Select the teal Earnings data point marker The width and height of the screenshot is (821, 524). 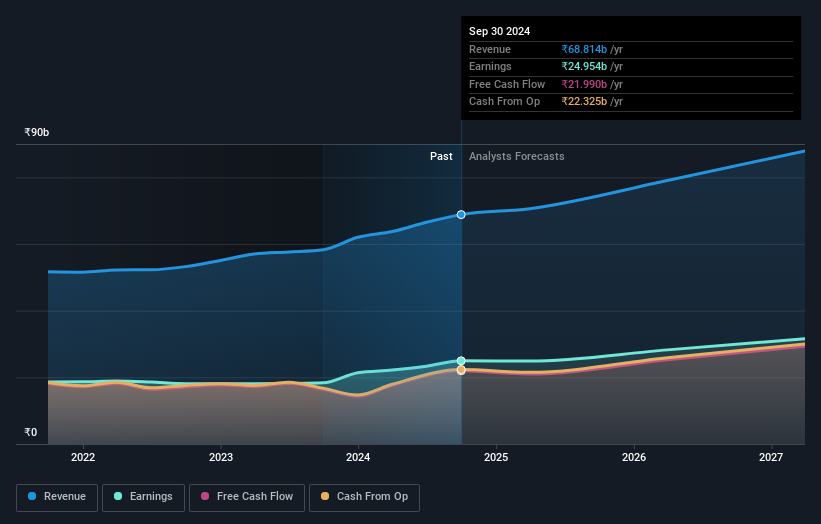pos(461,361)
